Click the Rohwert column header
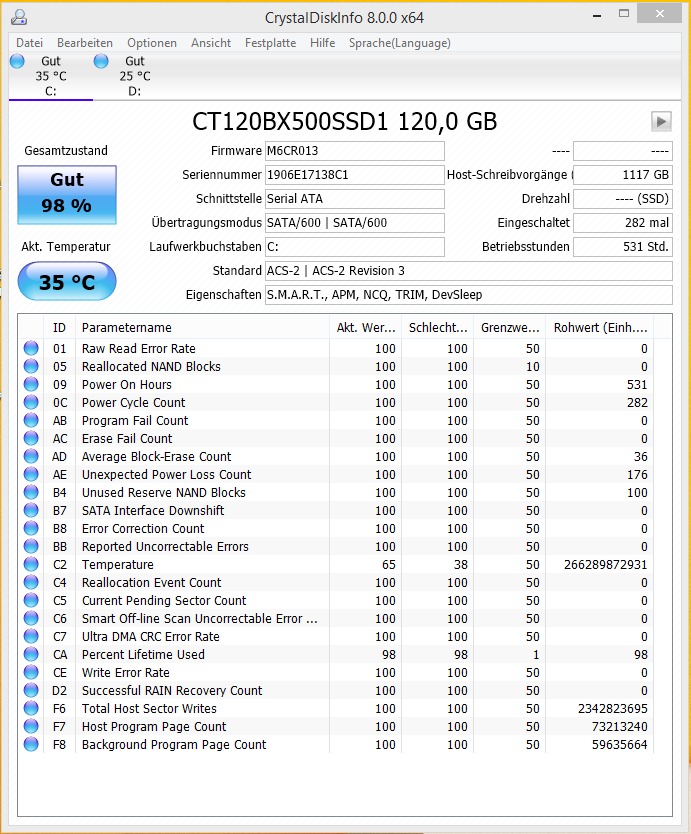Viewport: 691px width, 834px height. click(x=600, y=328)
